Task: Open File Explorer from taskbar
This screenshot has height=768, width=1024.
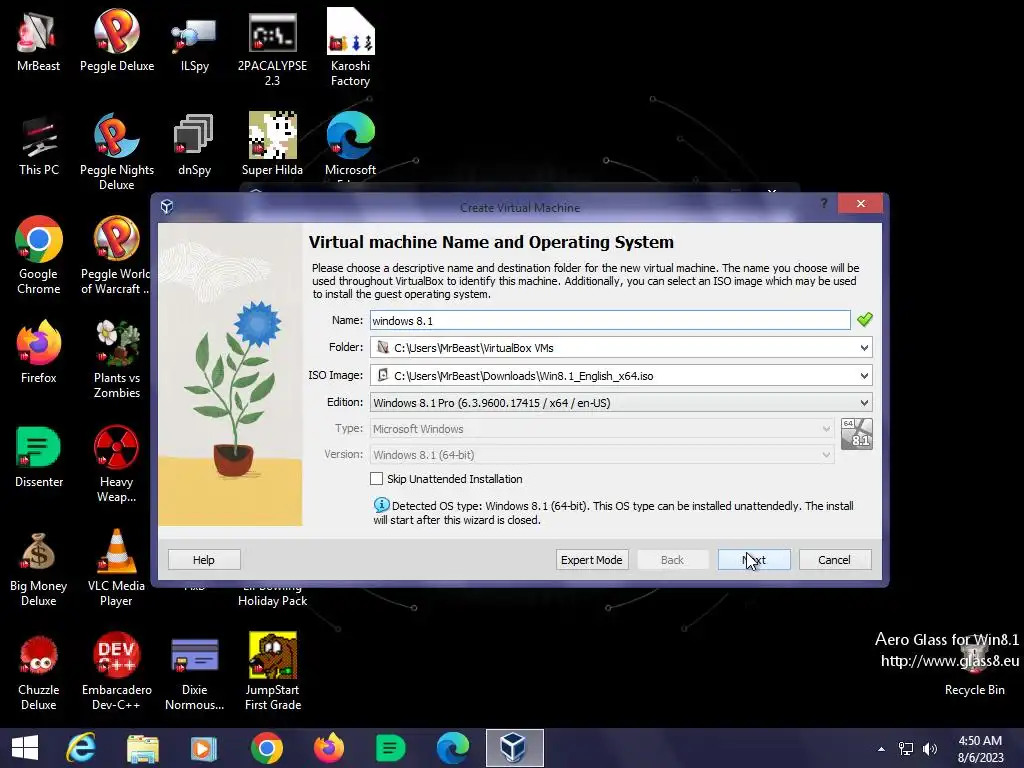Action: [x=142, y=748]
